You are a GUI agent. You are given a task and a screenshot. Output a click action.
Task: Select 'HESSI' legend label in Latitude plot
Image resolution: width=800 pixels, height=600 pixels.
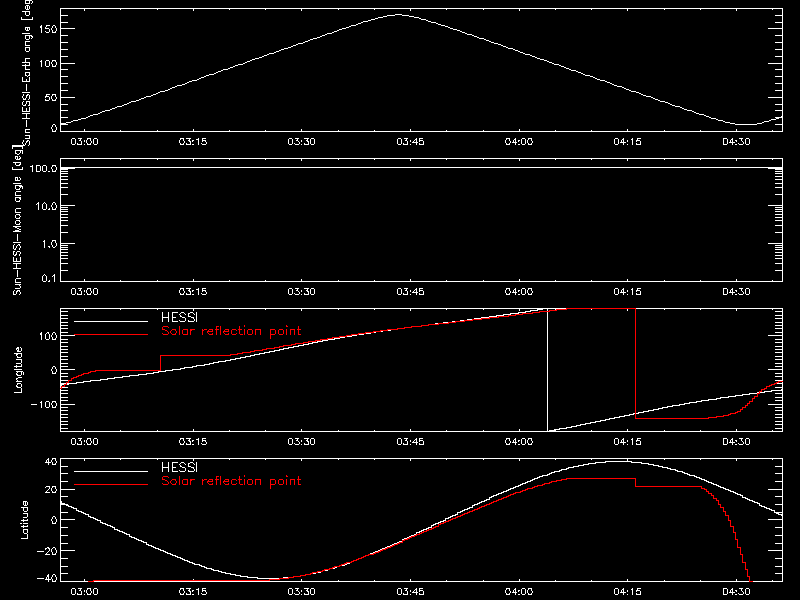[179, 467]
